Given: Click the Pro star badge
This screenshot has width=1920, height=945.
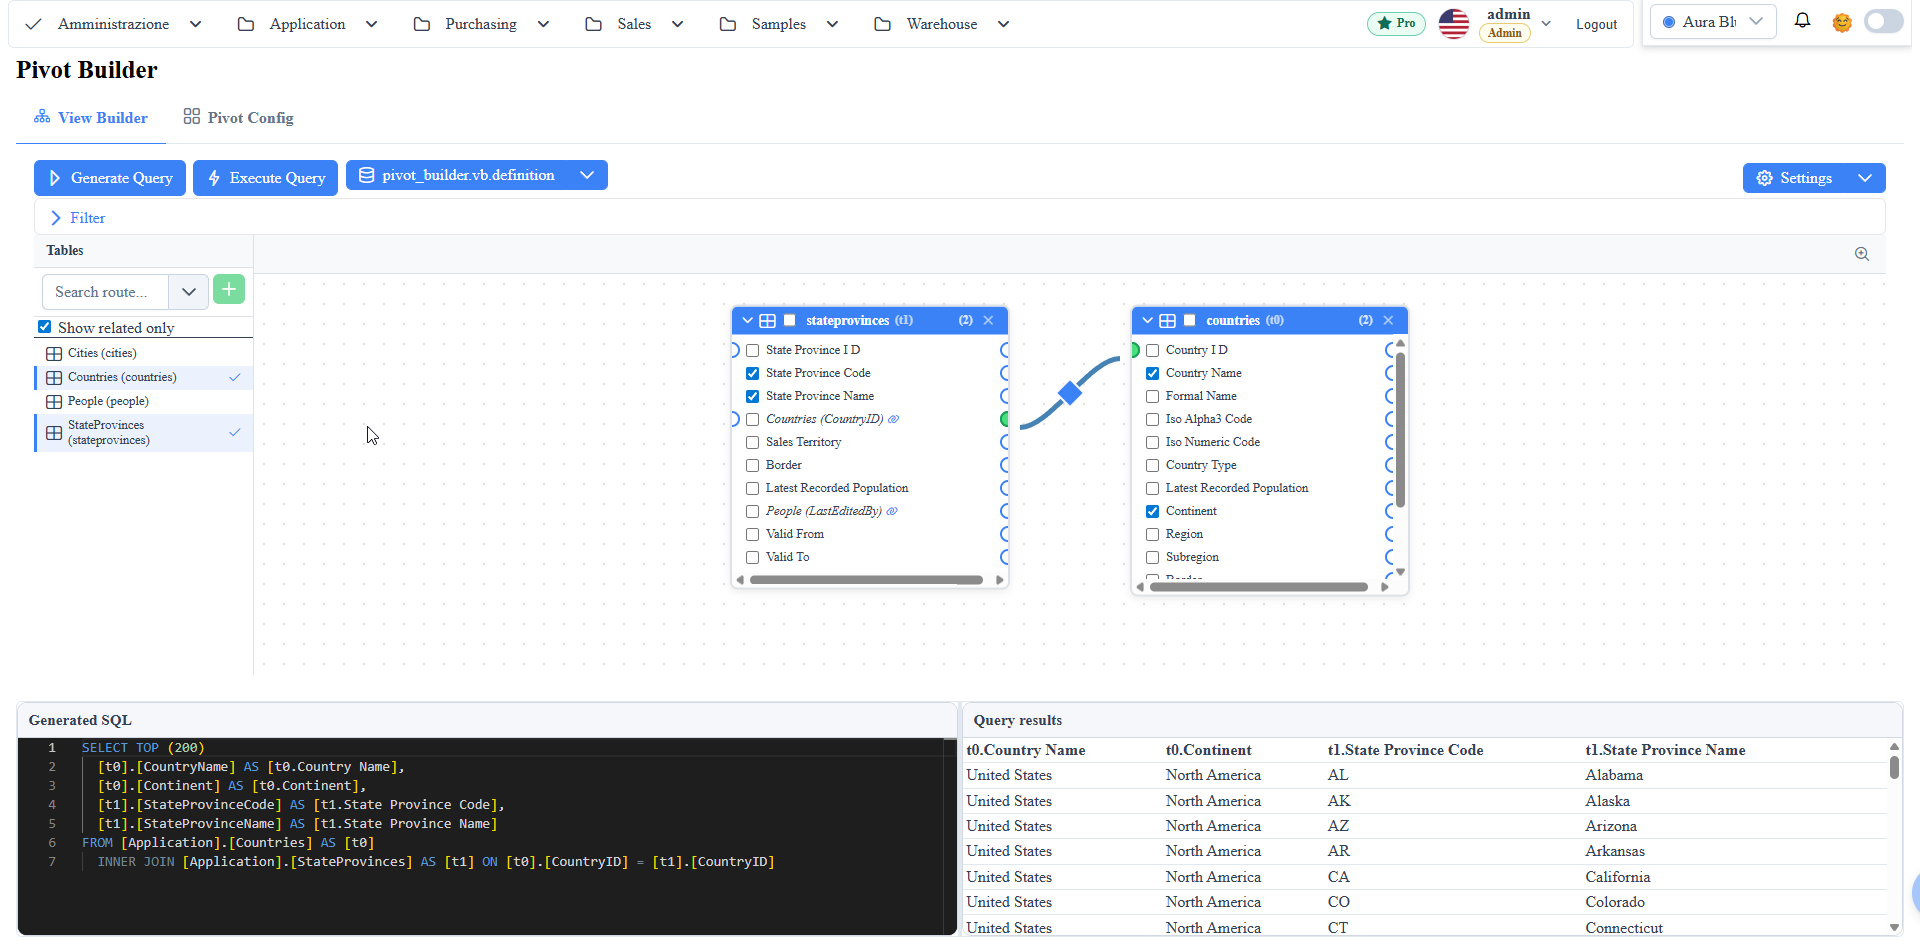Looking at the screenshot, I should click(1396, 23).
